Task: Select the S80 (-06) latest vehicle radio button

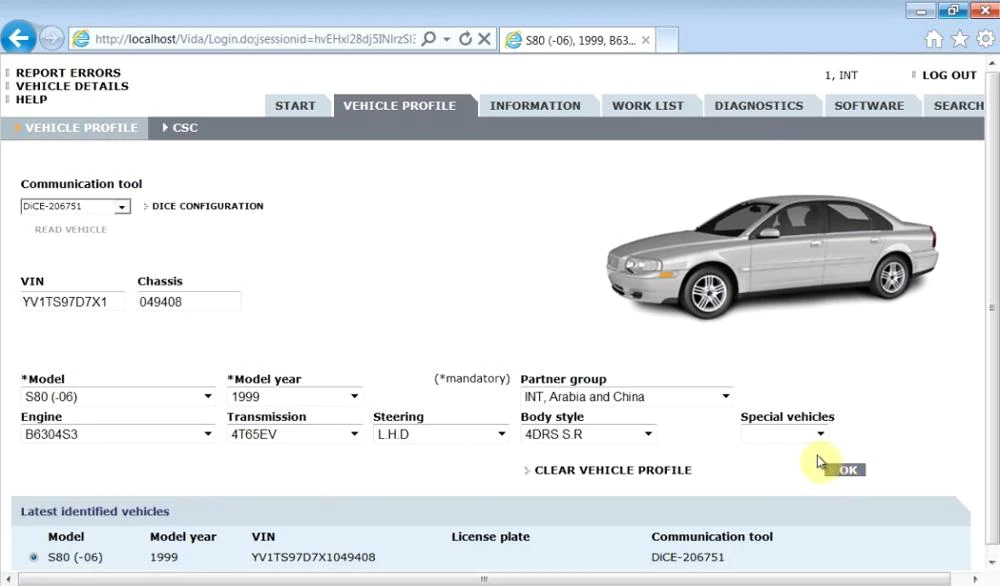Action: pos(33,557)
